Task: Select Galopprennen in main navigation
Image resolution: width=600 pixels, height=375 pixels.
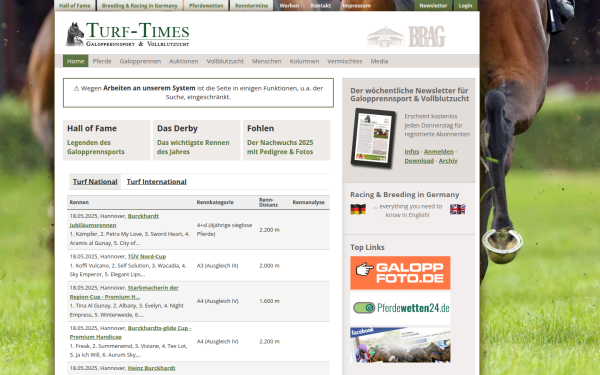Action: [140, 61]
